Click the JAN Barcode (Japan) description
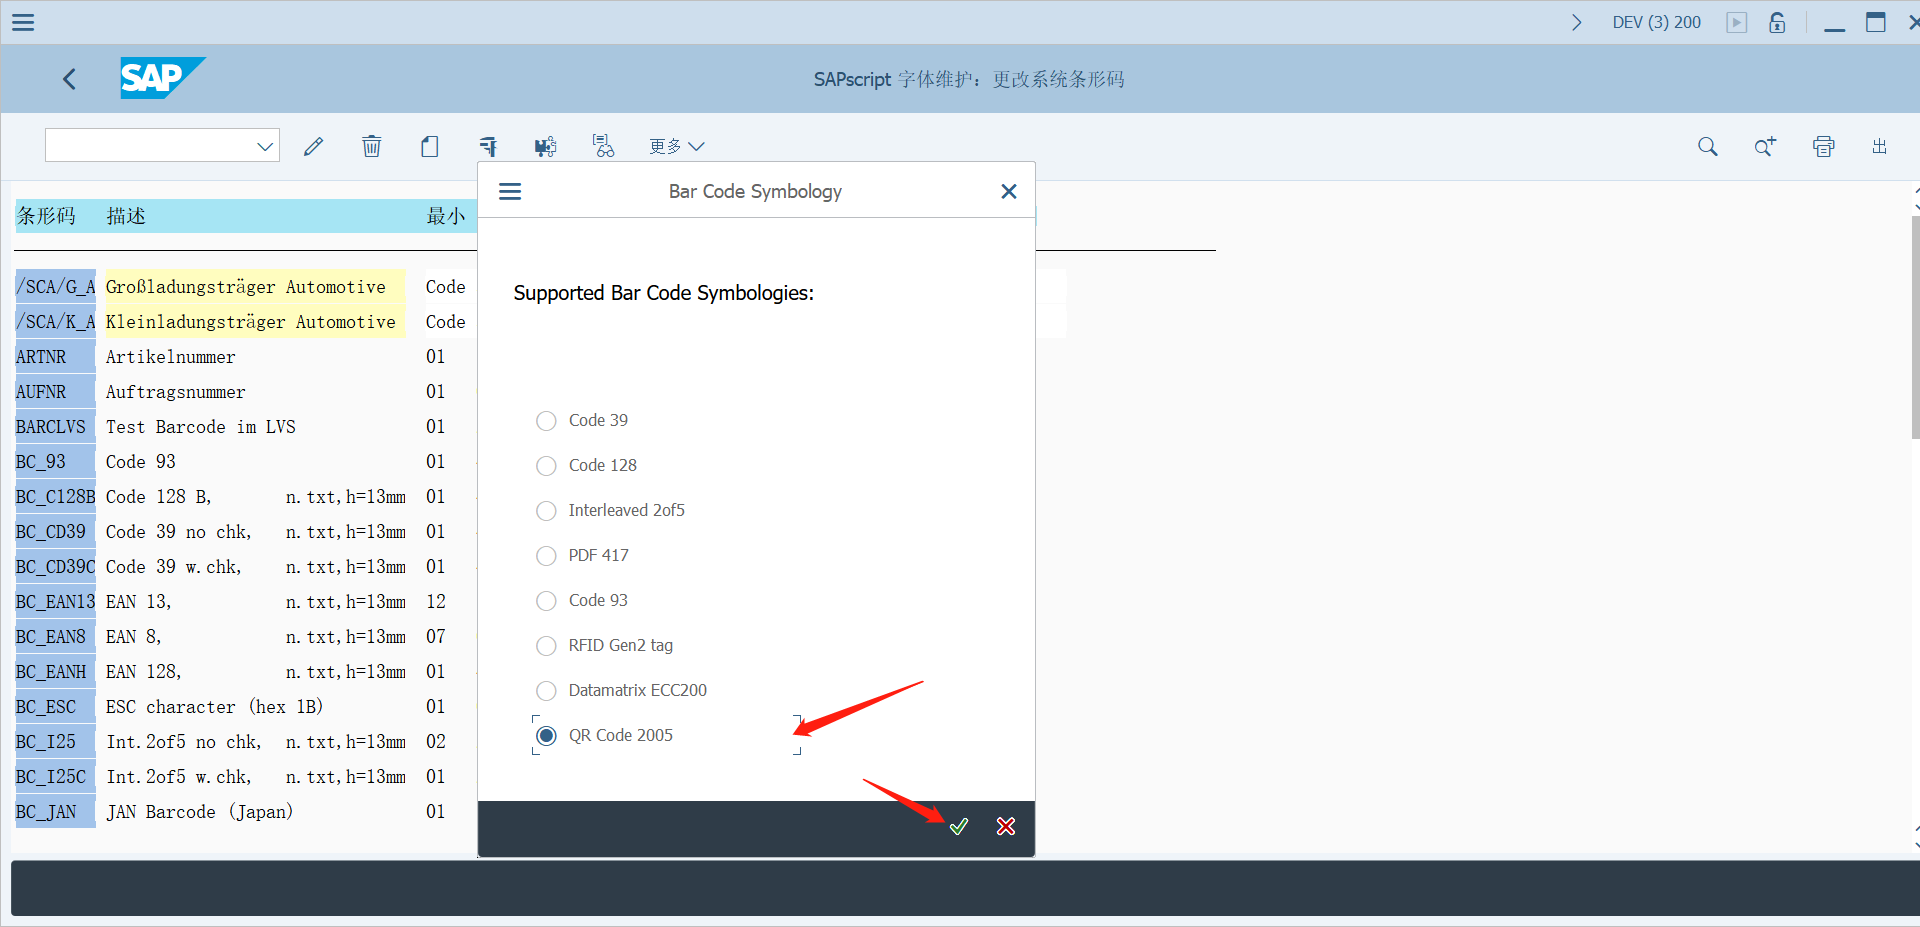1920x927 pixels. [200, 812]
